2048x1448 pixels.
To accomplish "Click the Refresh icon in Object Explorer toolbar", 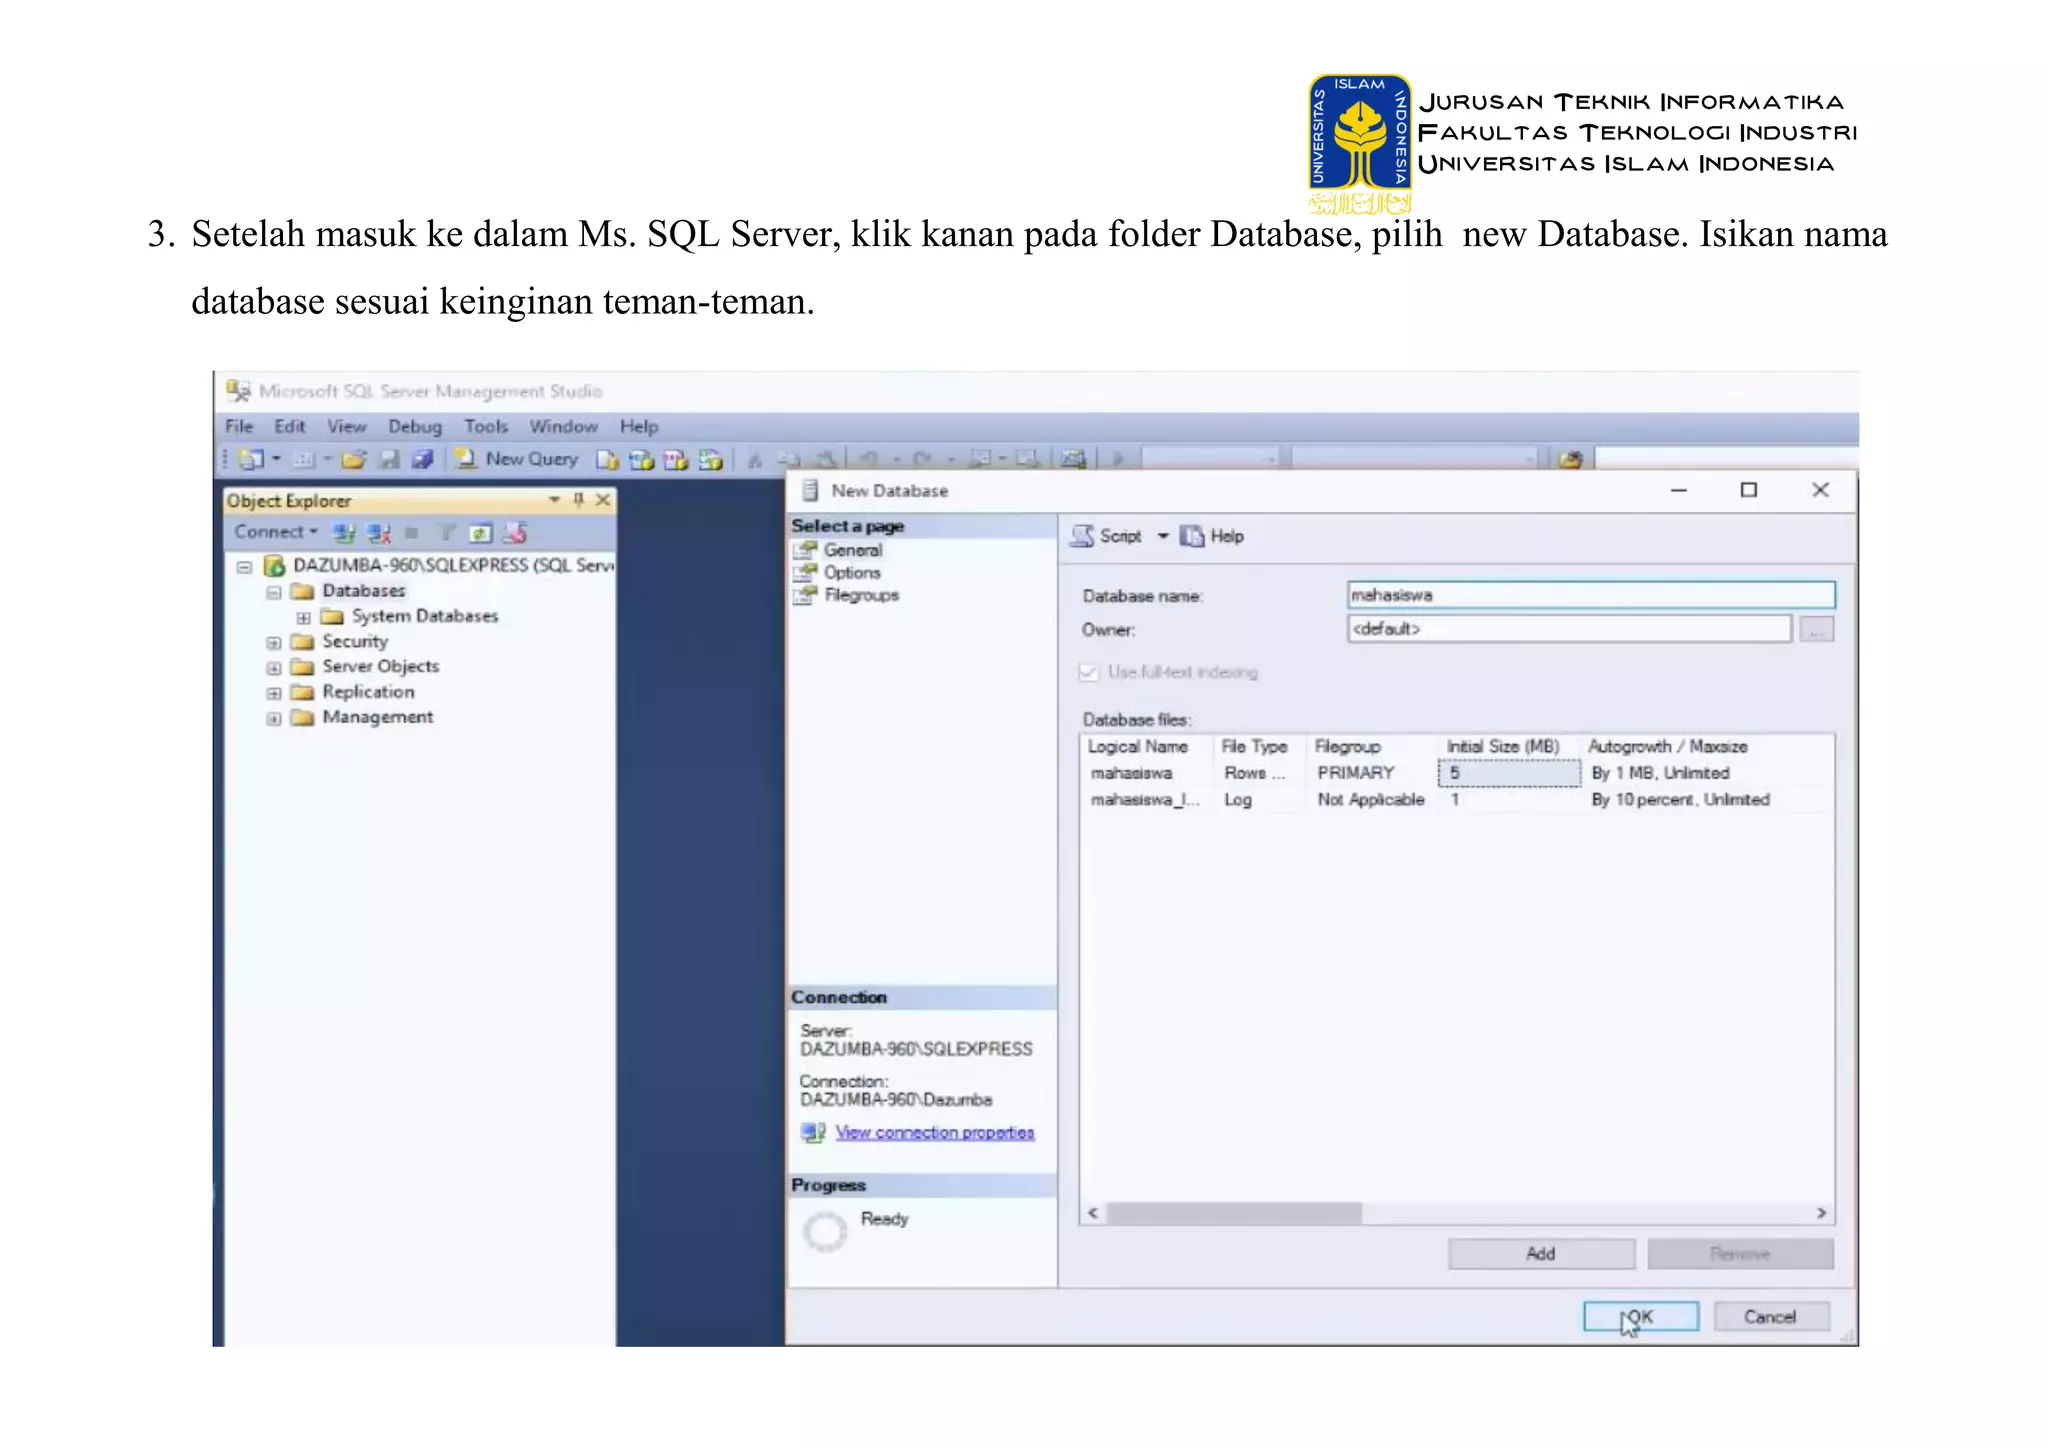I will (481, 533).
